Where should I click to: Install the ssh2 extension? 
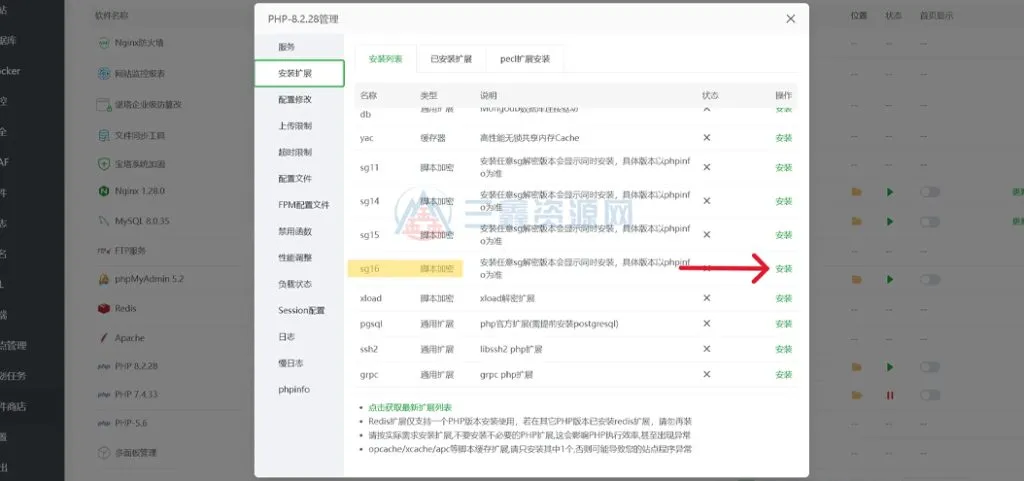click(783, 349)
